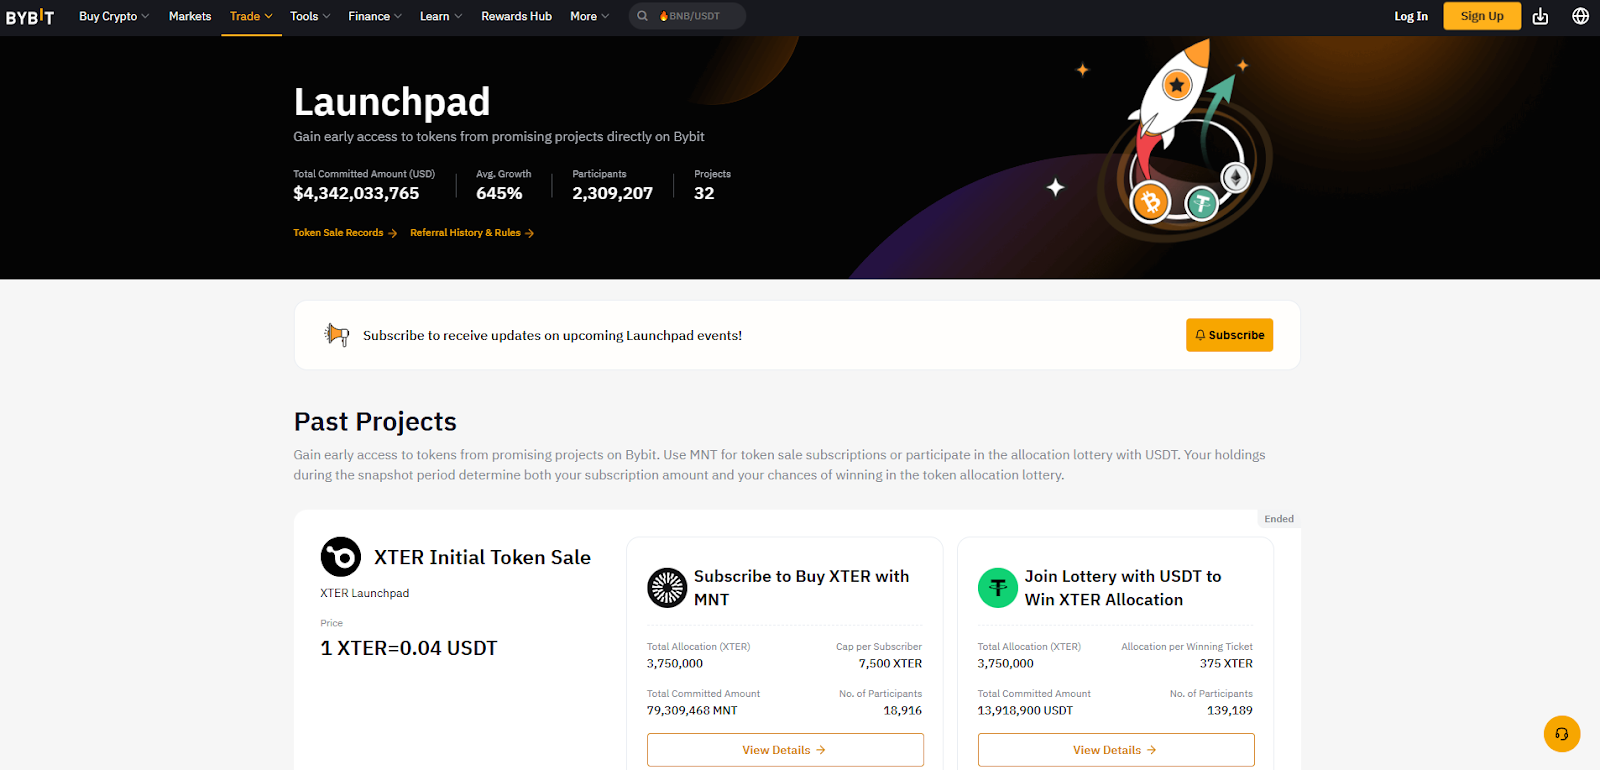Image resolution: width=1600 pixels, height=770 pixels.
Task: Open the language globe icon
Action: pyautogui.click(x=1580, y=16)
